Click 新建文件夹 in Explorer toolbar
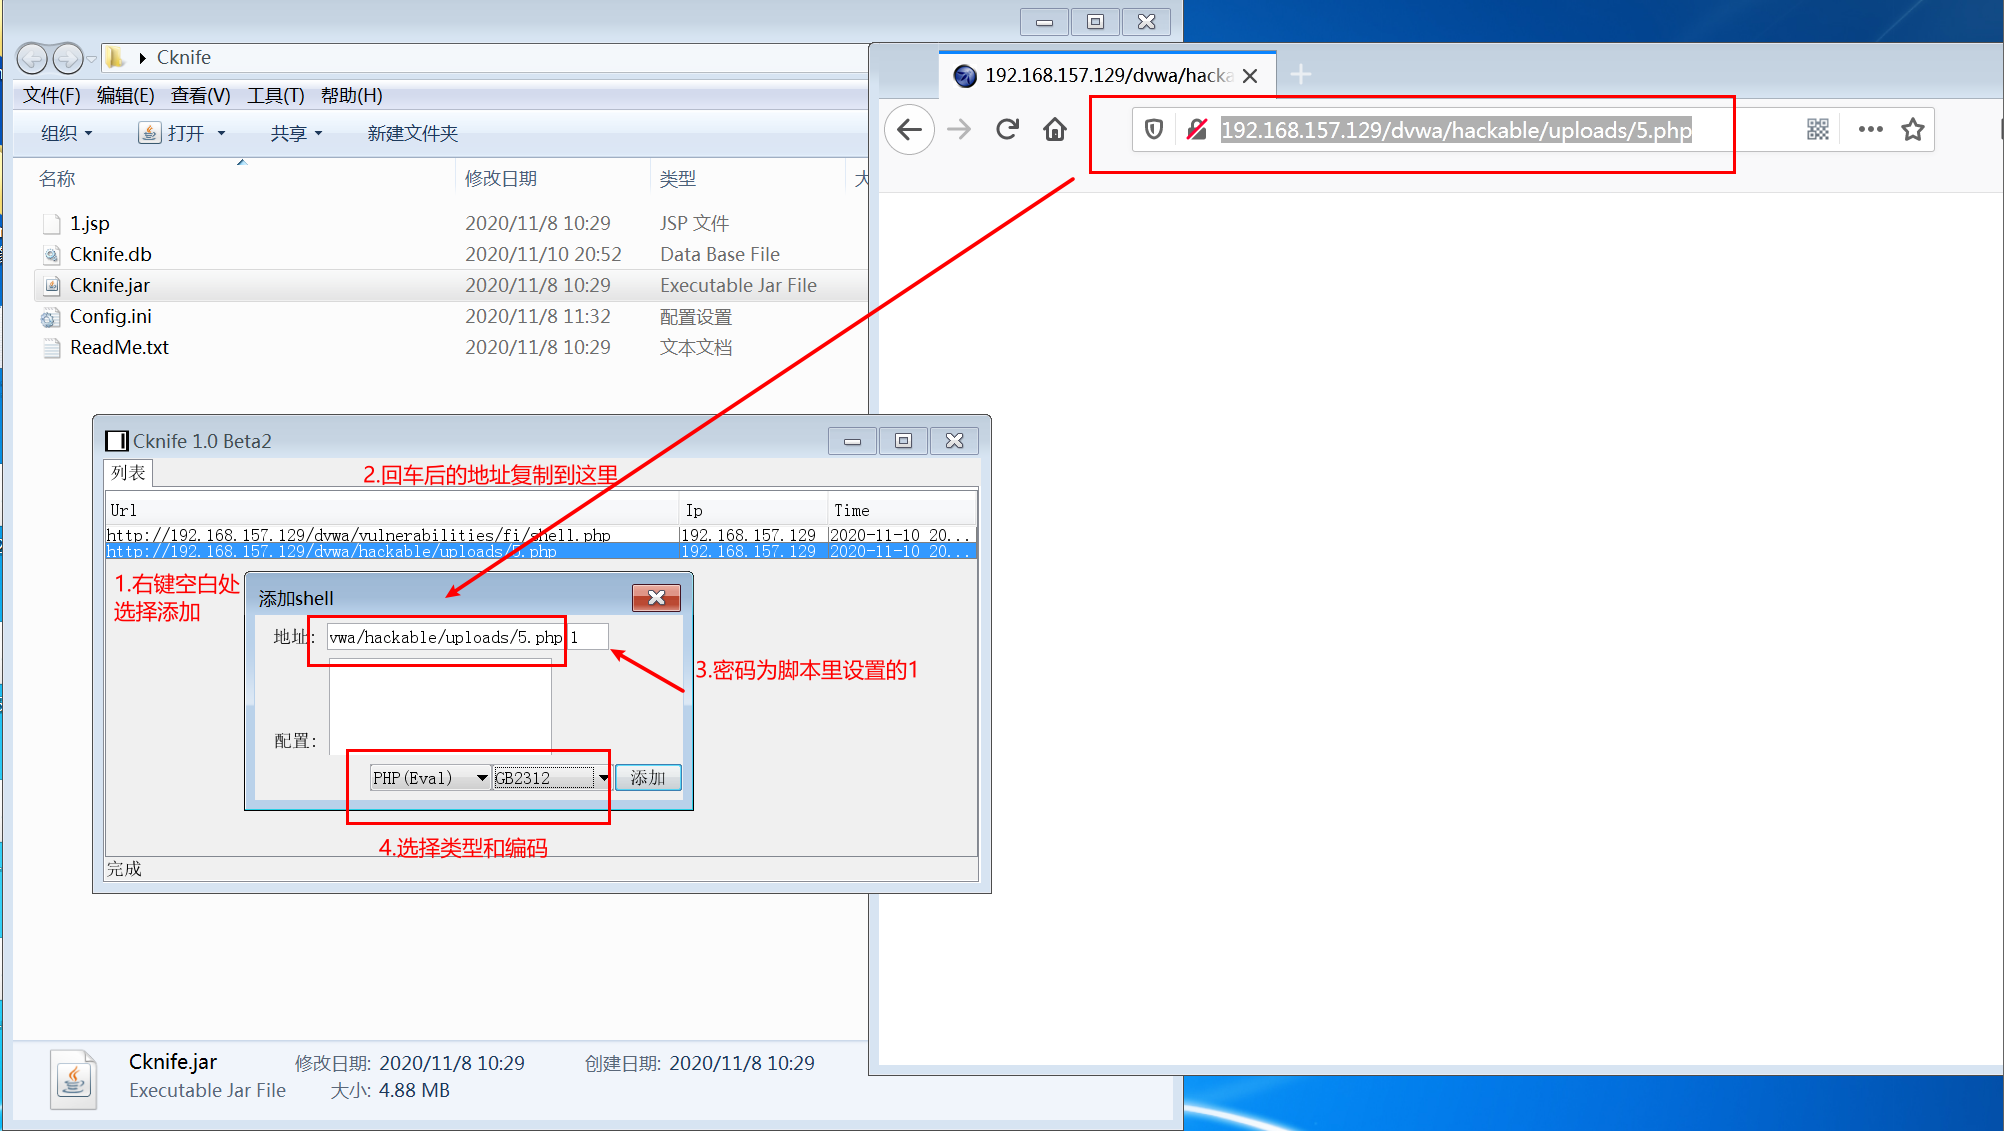The image size is (2004, 1131). pos(412,133)
